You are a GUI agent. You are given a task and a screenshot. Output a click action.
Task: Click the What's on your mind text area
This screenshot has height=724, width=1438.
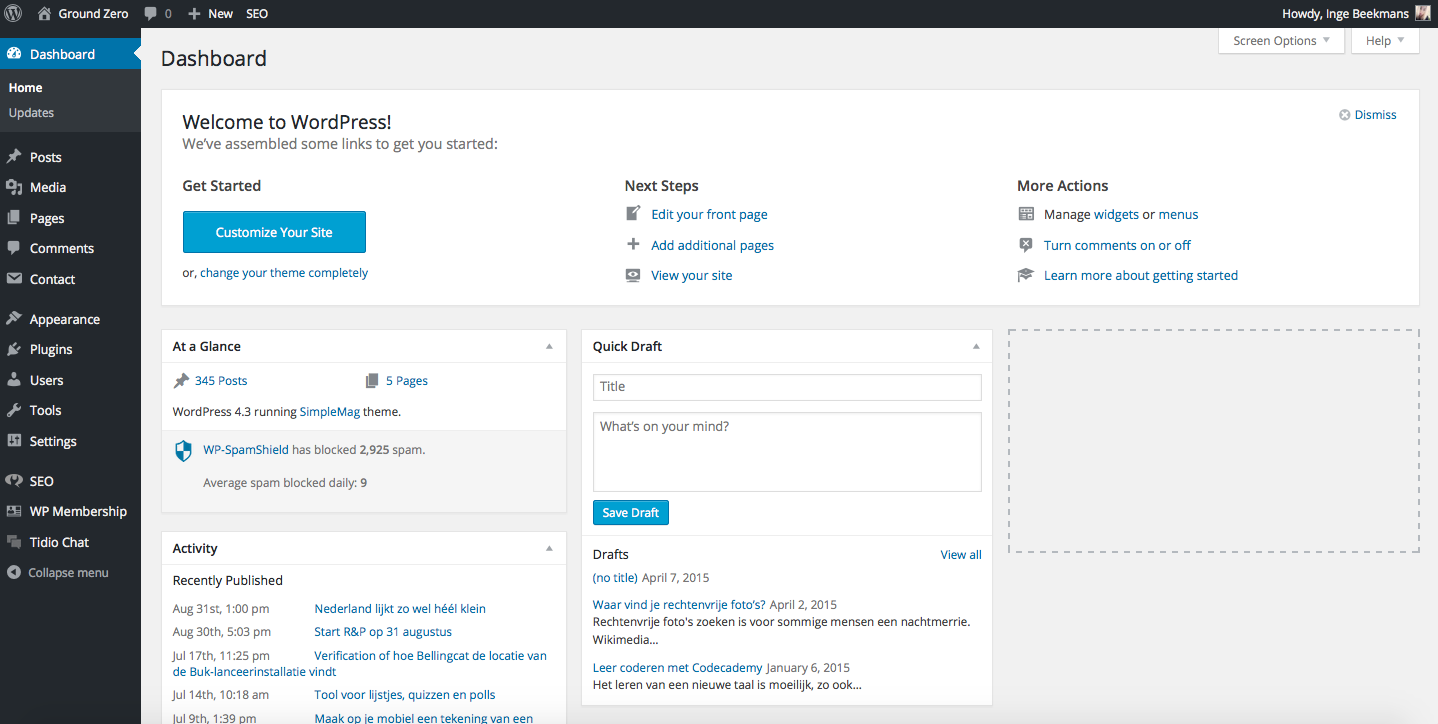[x=787, y=452]
